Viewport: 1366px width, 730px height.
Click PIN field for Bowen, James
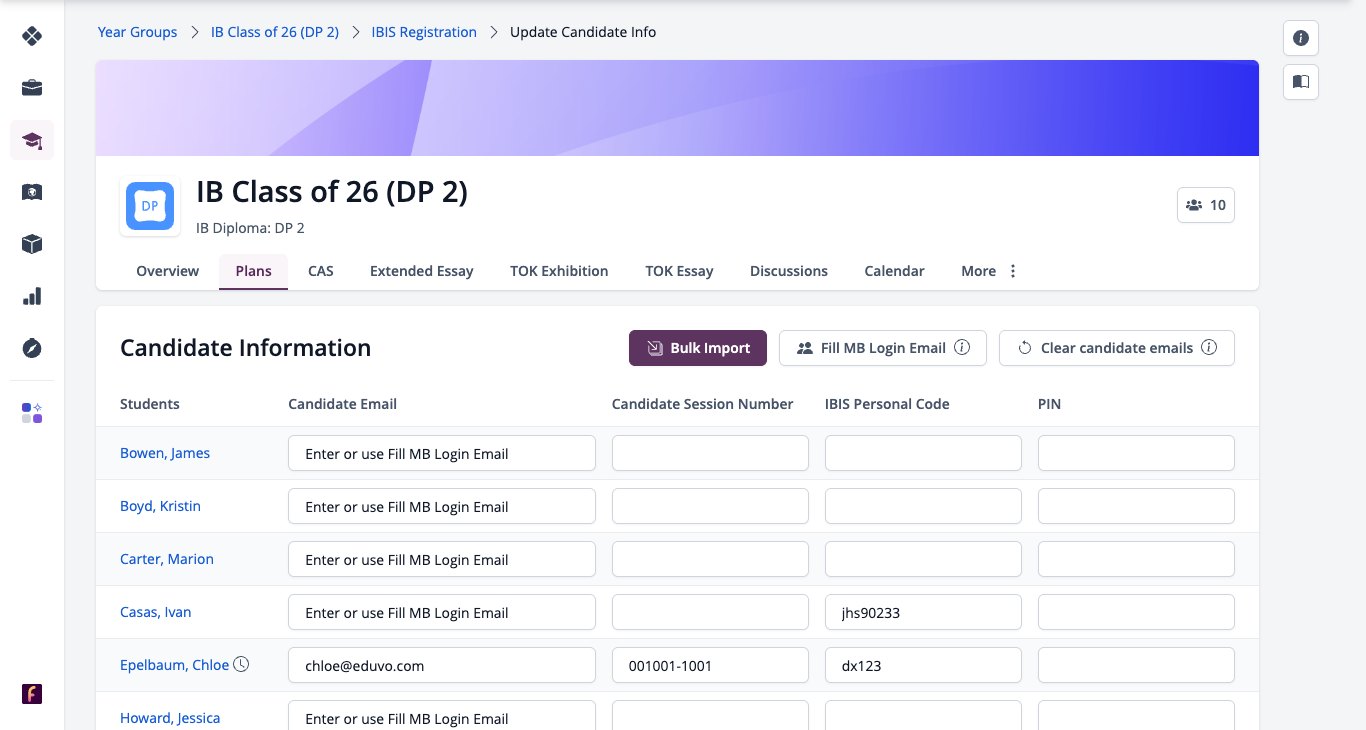coord(1136,453)
